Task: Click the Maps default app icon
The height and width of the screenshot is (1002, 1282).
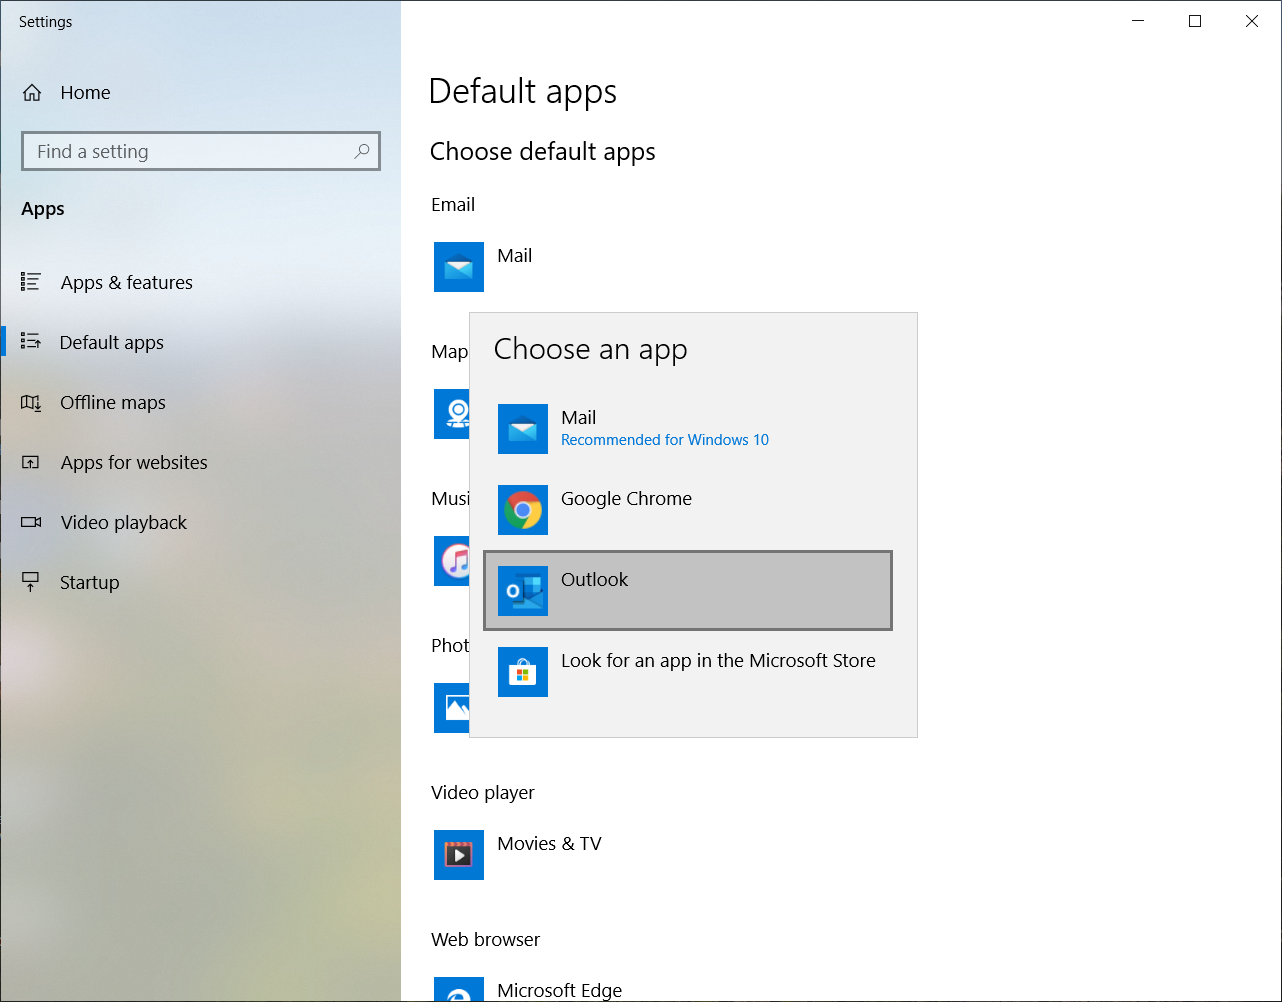Action: (451, 414)
